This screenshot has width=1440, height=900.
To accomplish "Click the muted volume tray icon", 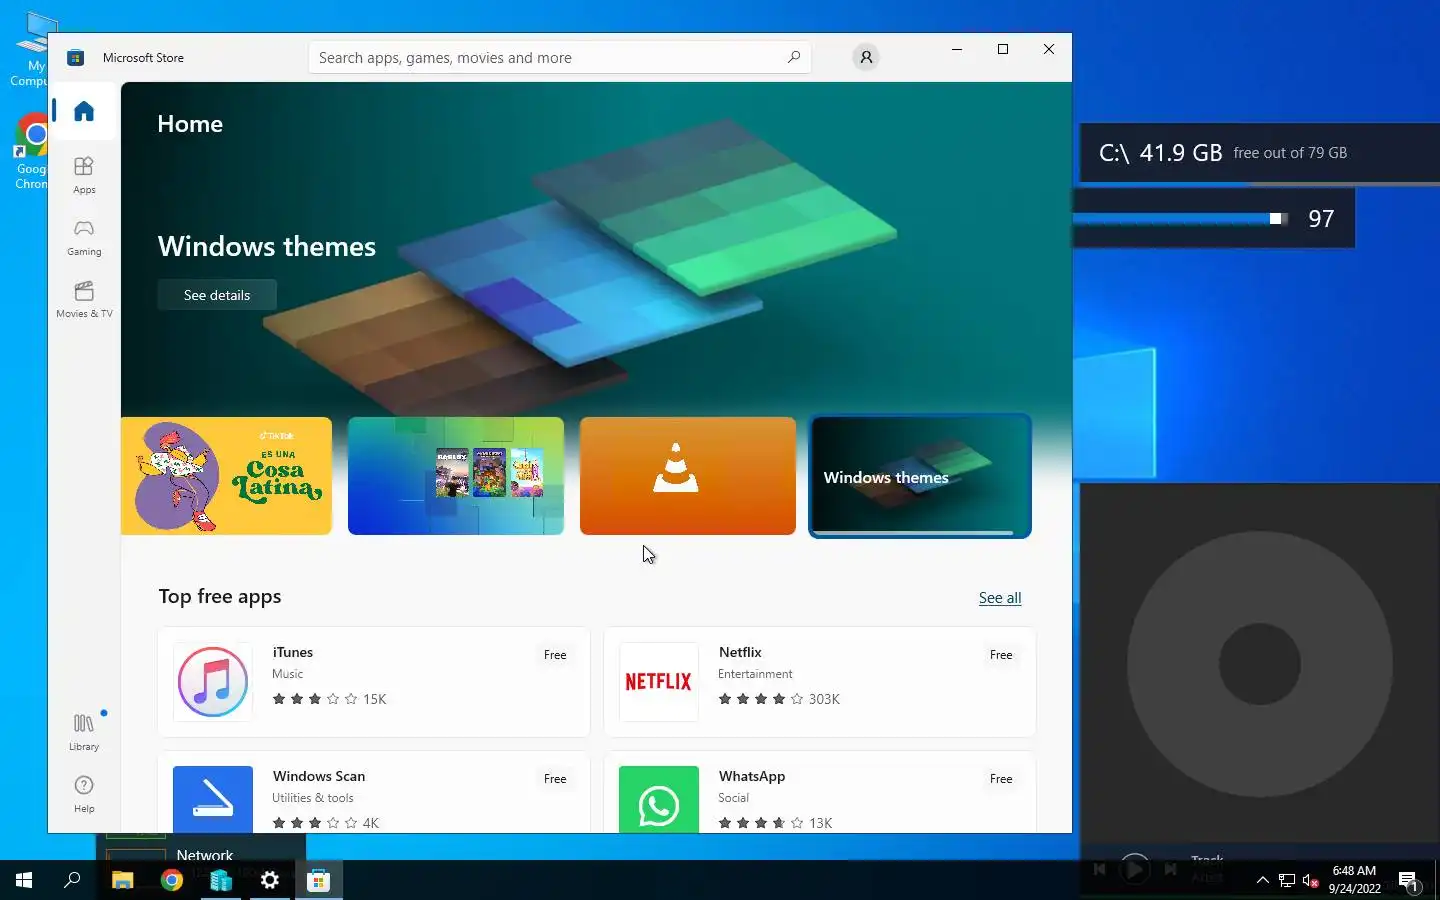I will [x=1310, y=880].
